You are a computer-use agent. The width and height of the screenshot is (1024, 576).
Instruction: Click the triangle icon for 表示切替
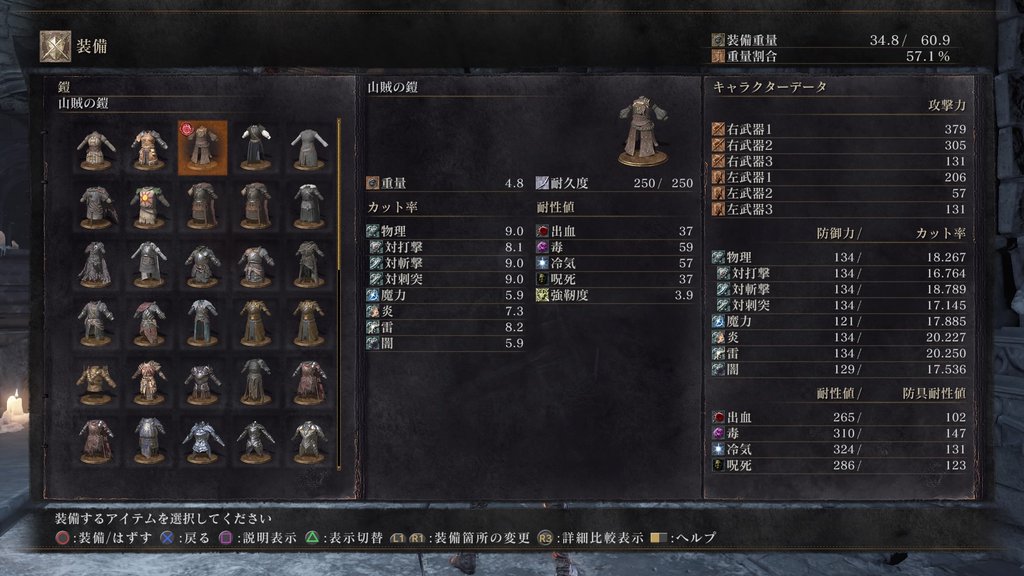click(x=312, y=538)
